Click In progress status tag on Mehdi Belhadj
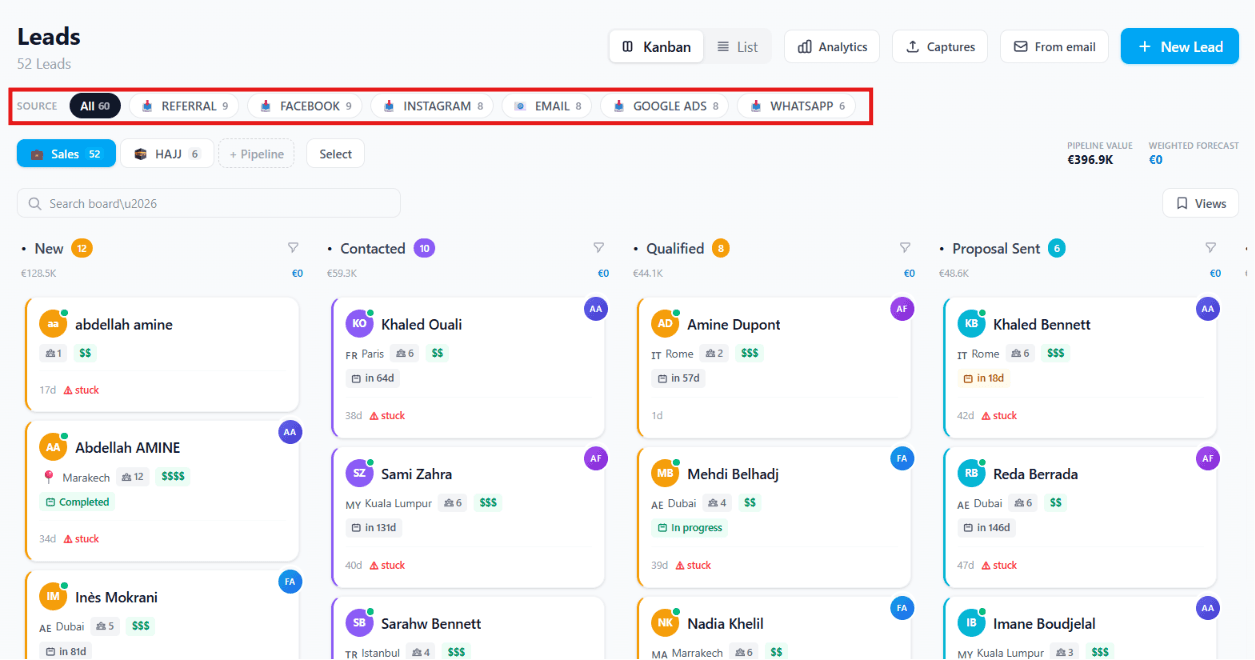The width and height of the screenshot is (1255, 660). [x=690, y=528]
